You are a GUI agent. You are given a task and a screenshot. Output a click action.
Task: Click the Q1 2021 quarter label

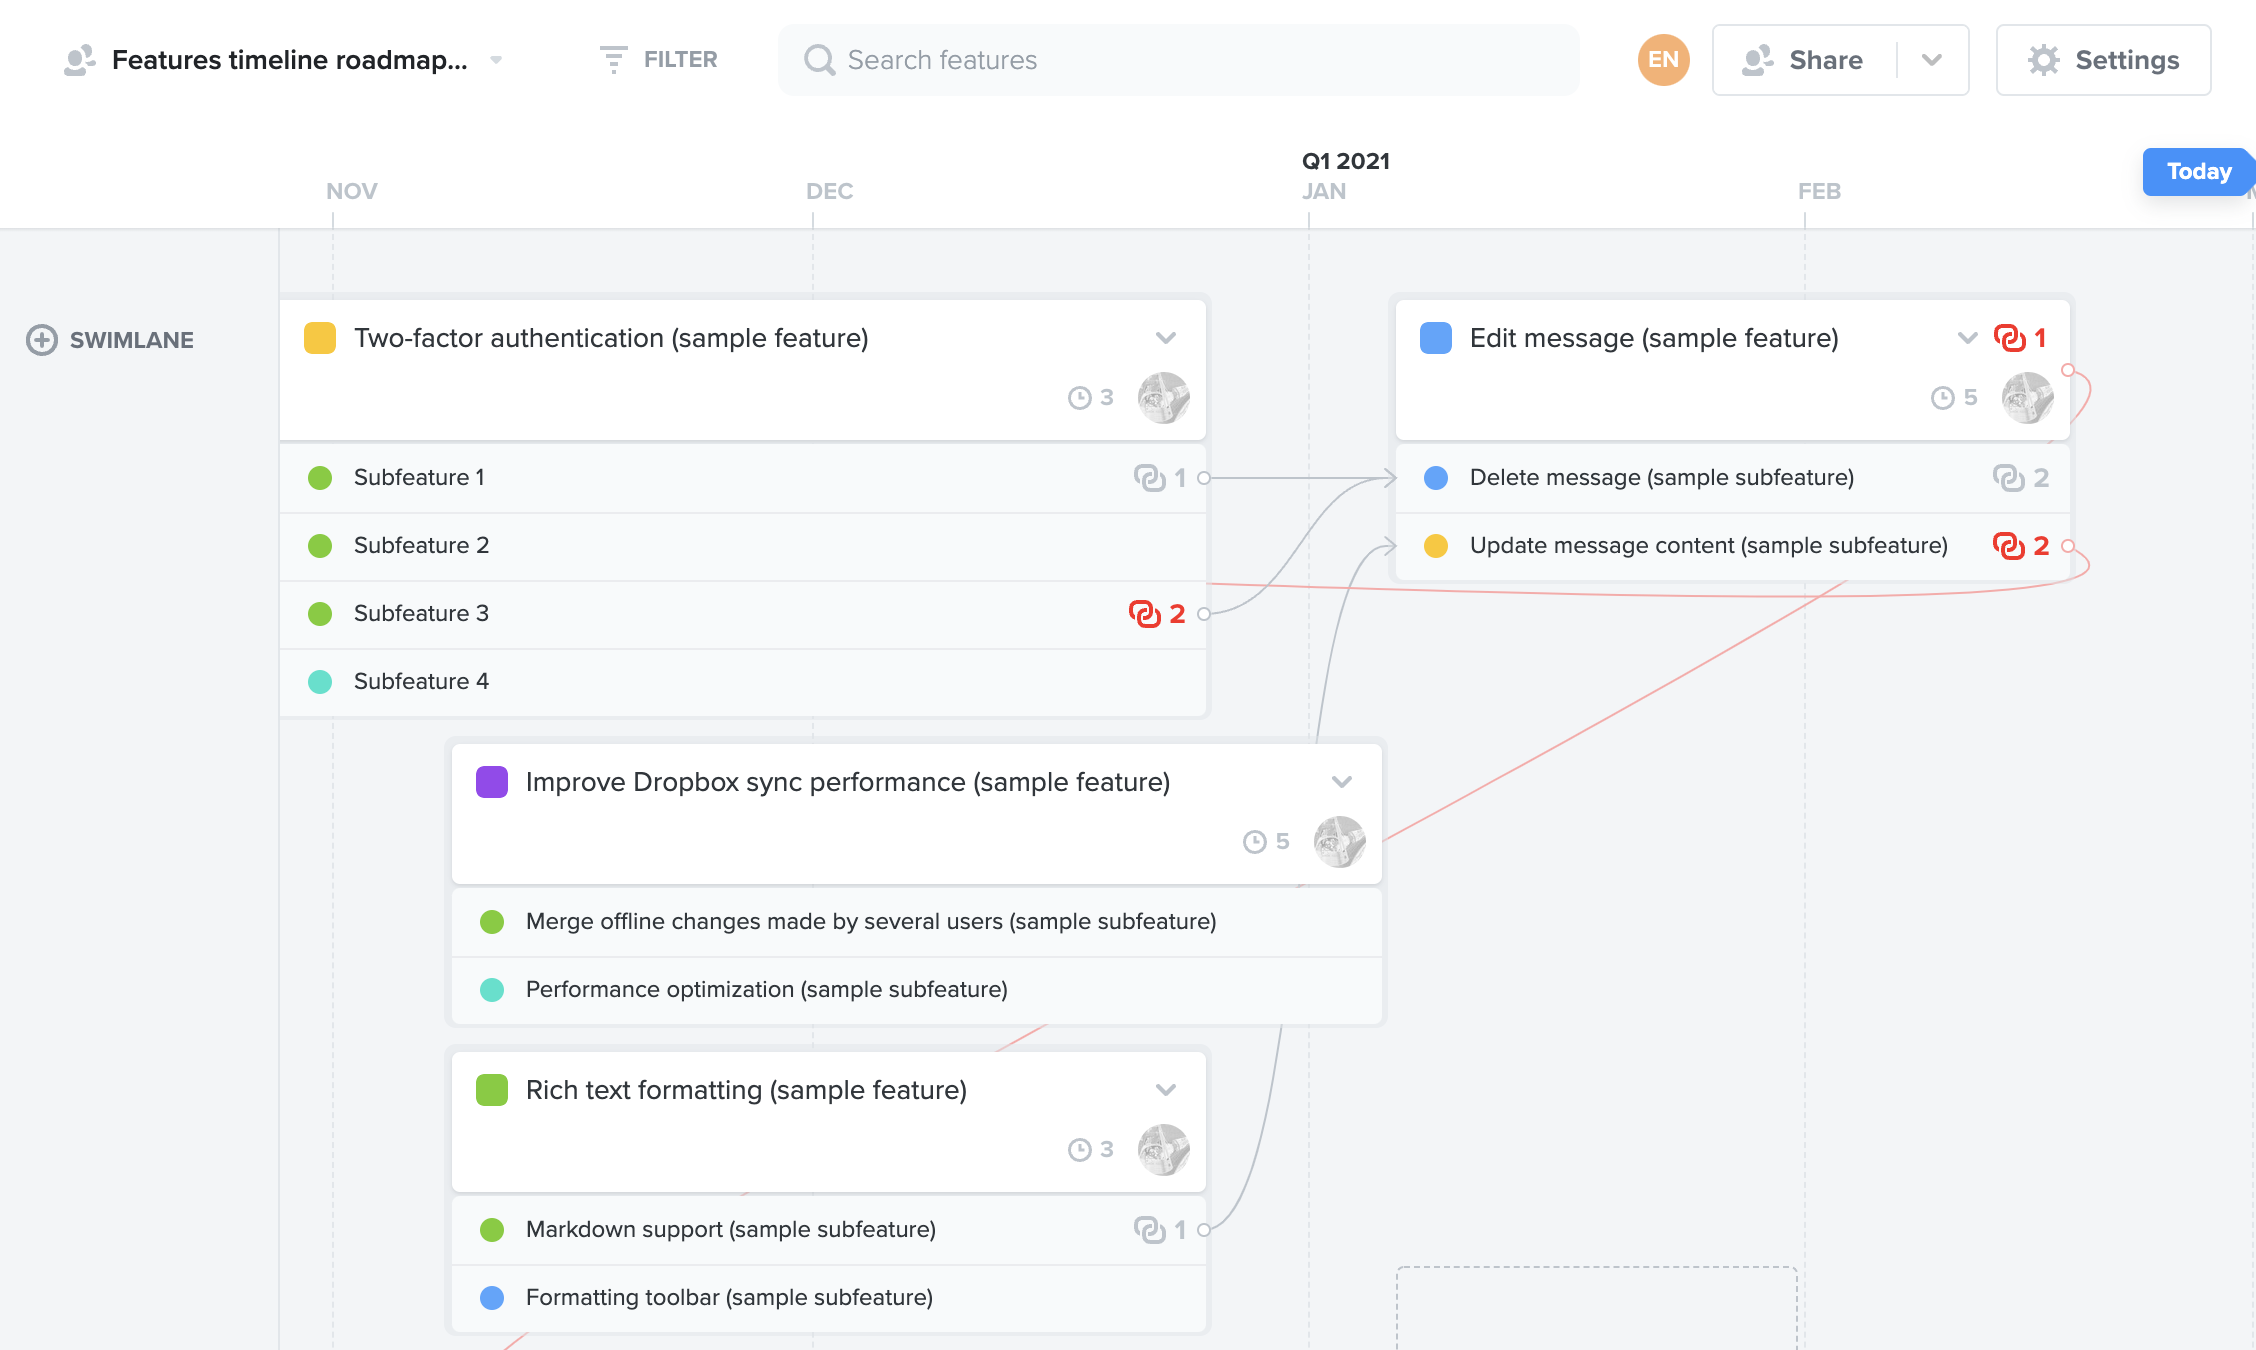point(1346,161)
